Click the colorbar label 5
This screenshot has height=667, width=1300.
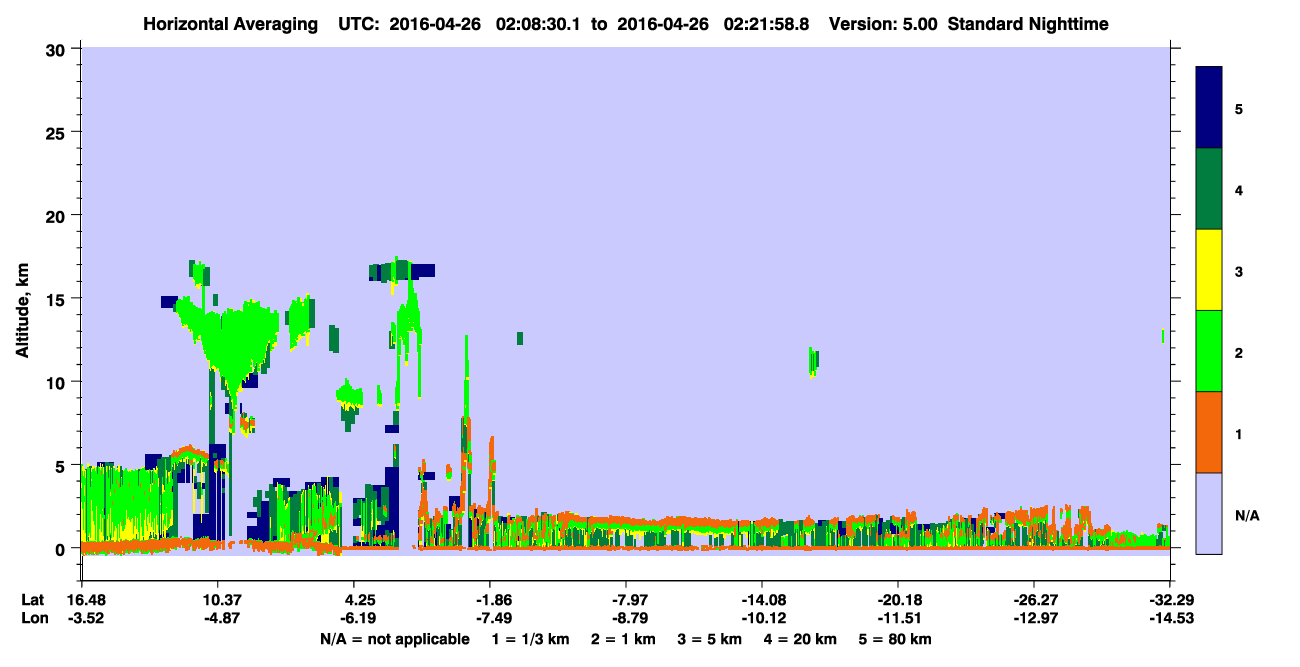(x=1238, y=108)
